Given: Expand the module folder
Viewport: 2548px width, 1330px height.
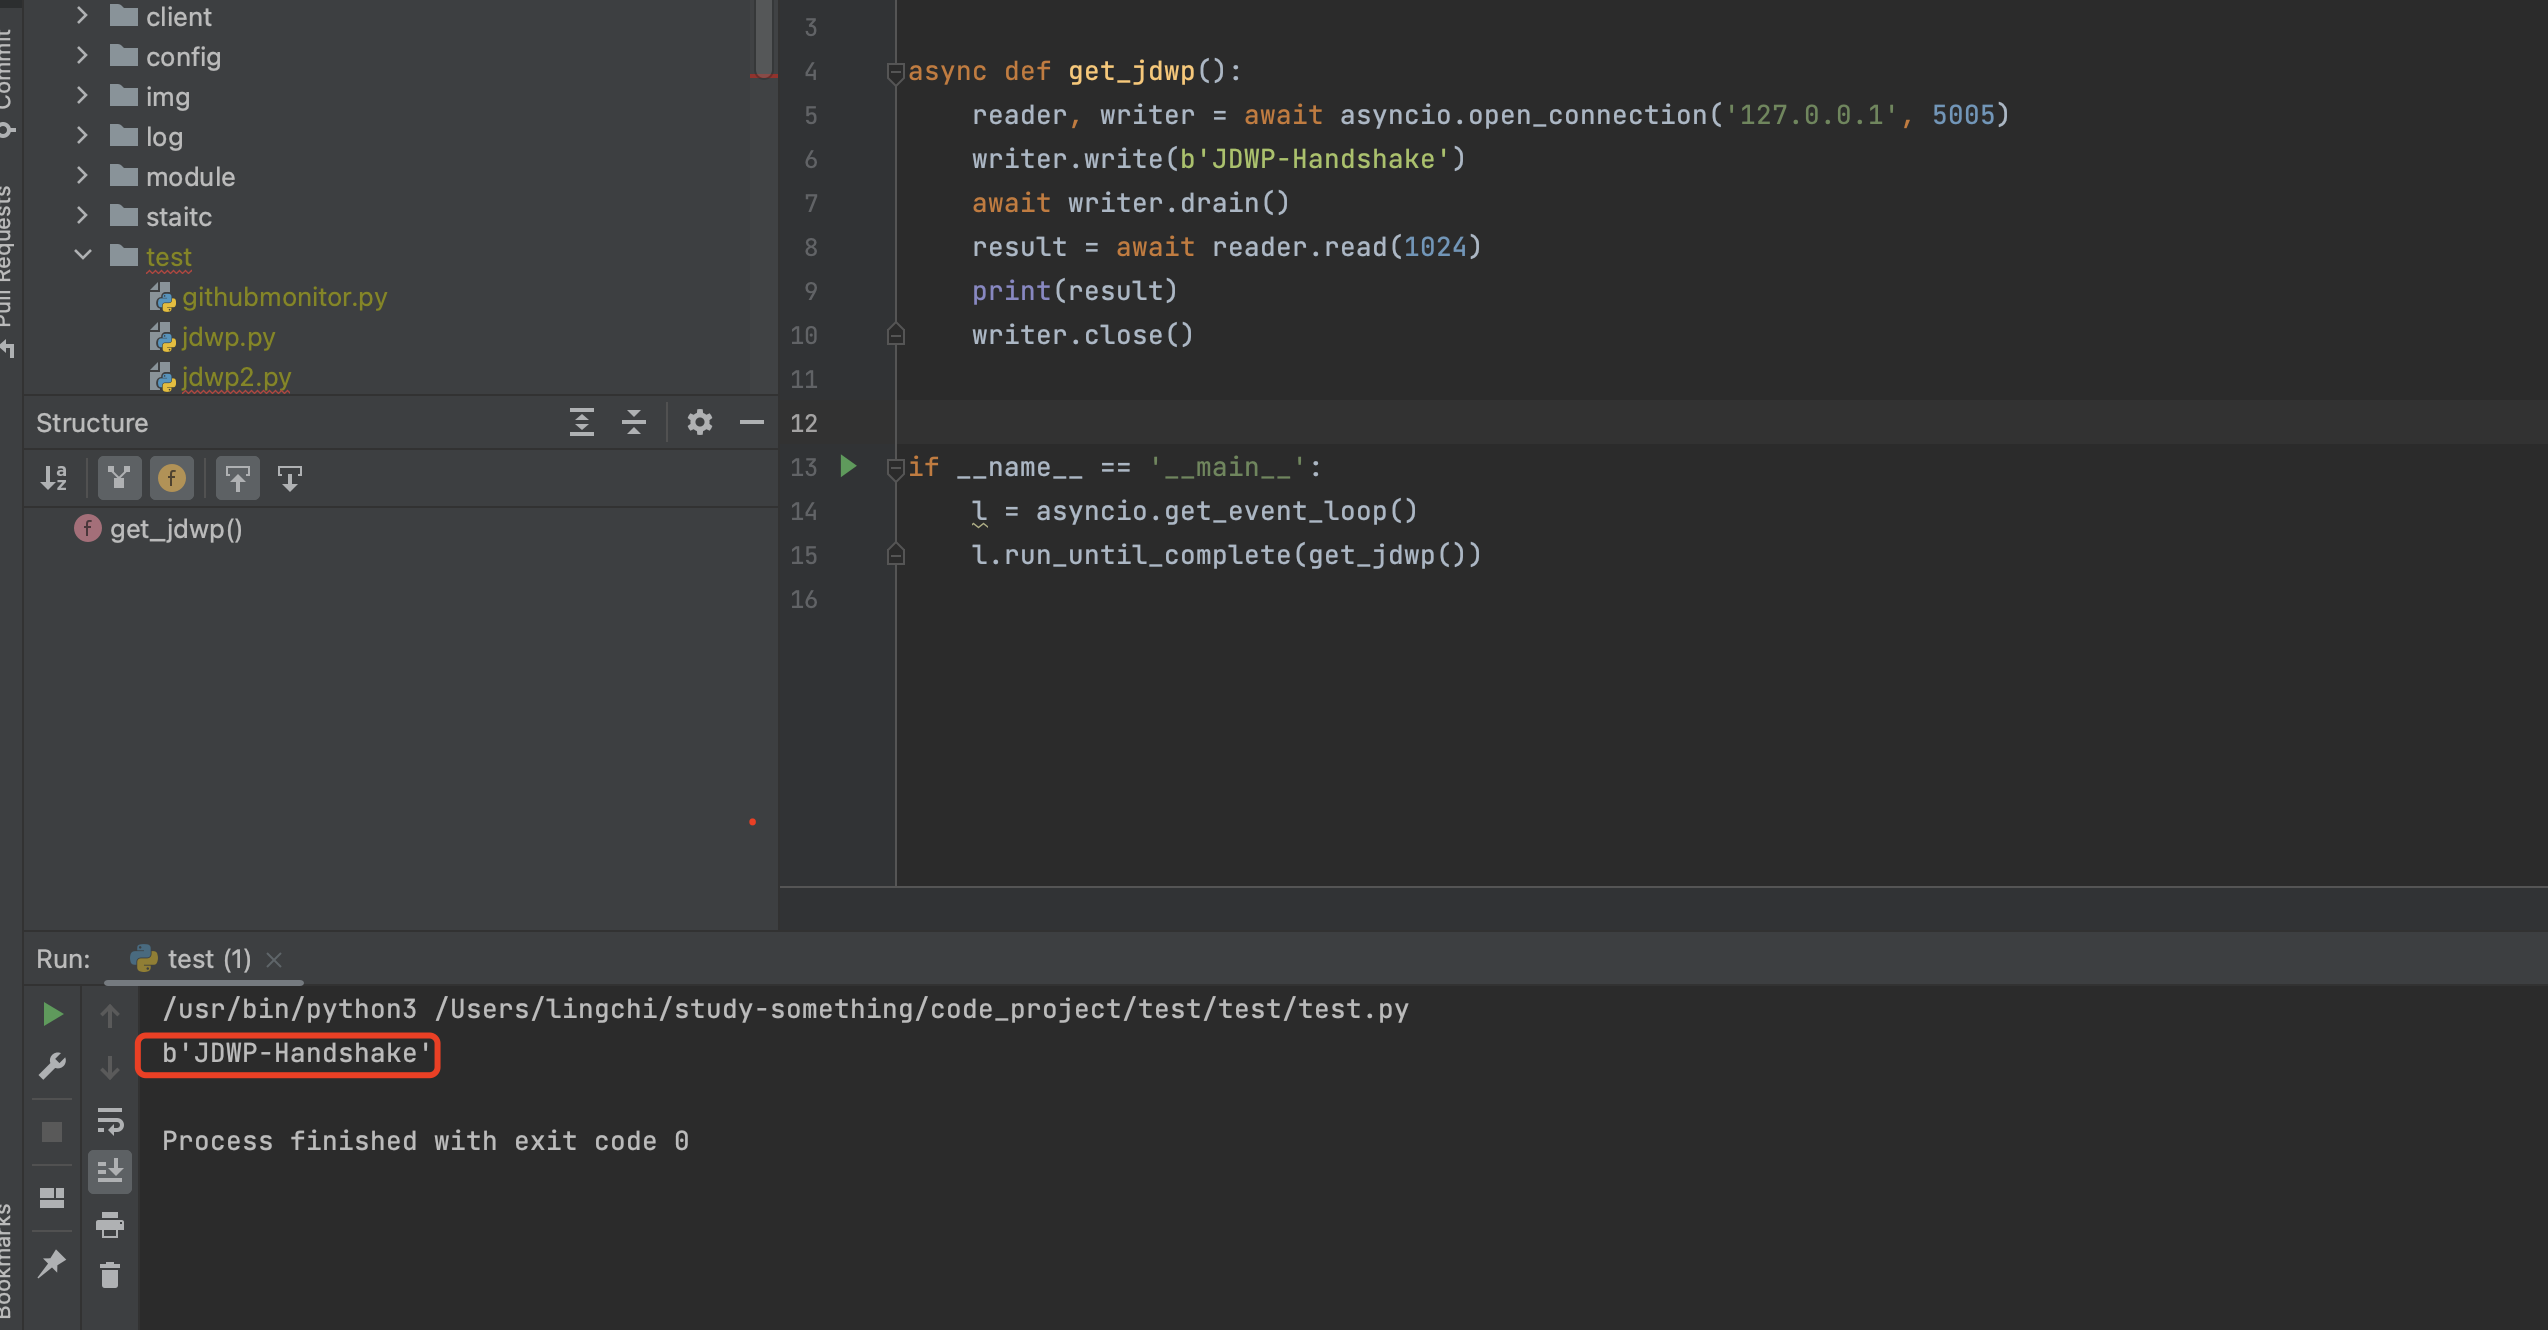Looking at the screenshot, I should coord(83,176).
